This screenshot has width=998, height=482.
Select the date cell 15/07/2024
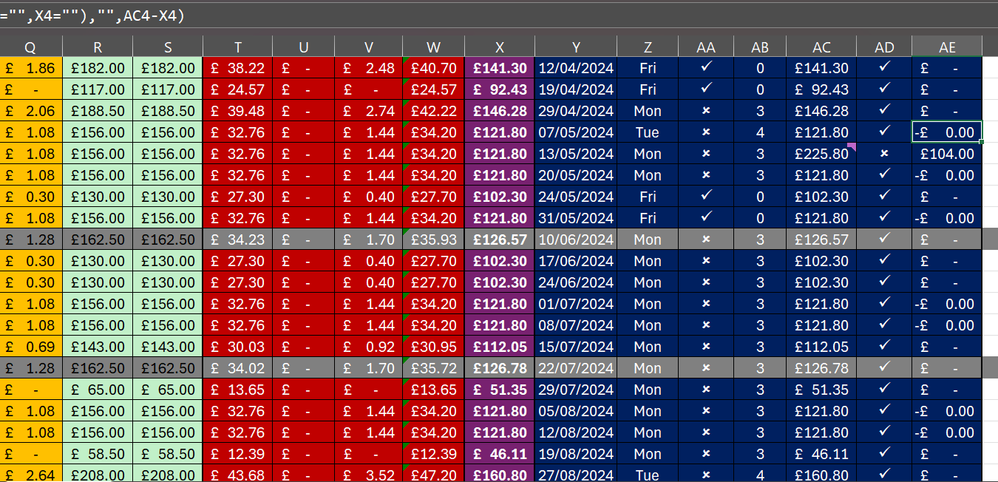click(x=575, y=346)
